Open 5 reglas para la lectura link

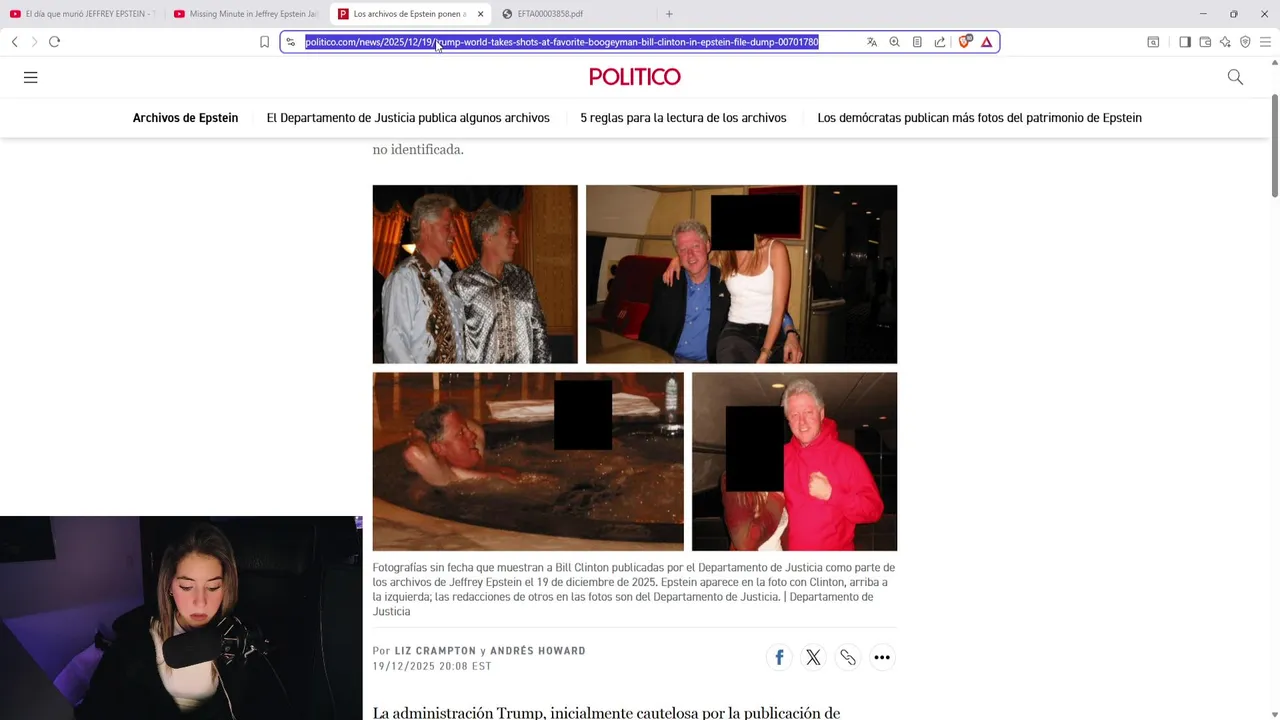click(683, 118)
